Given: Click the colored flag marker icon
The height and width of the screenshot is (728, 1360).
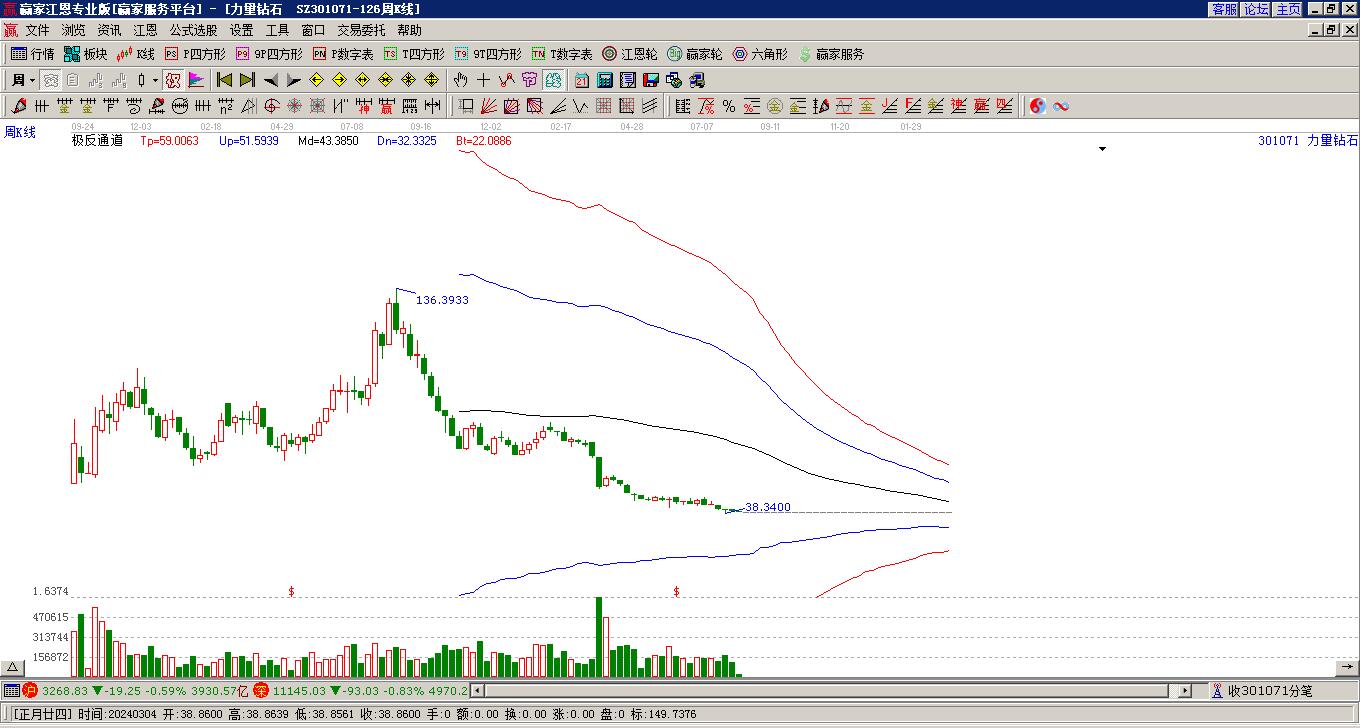Looking at the screenshot, I should [196, 80].
